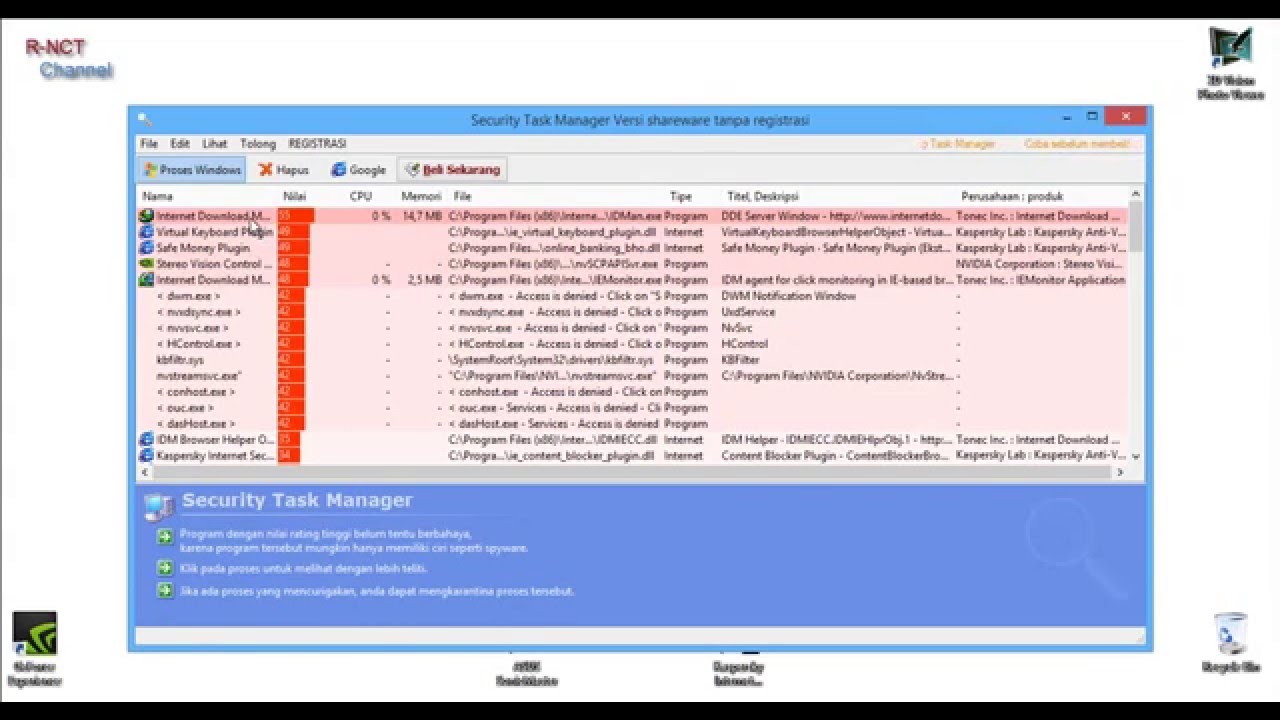Open the desktop shortcut icon at top right
The image size is (1280, 720).
tap(1230, 63)
